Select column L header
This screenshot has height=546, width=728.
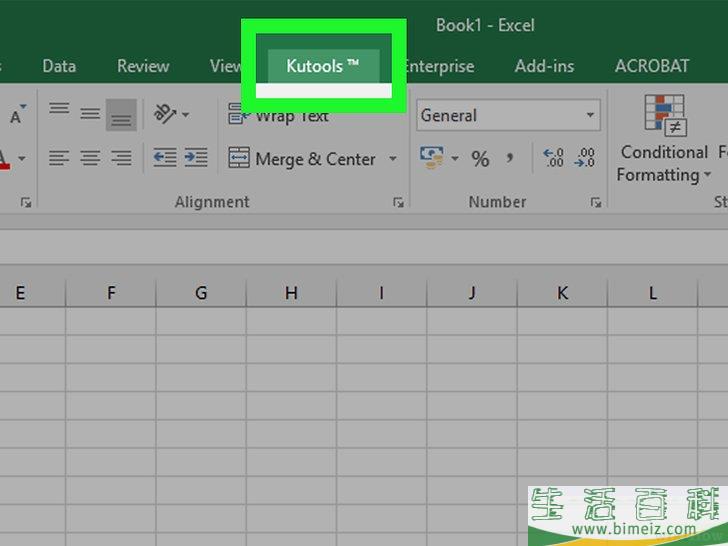coord(652,293)
